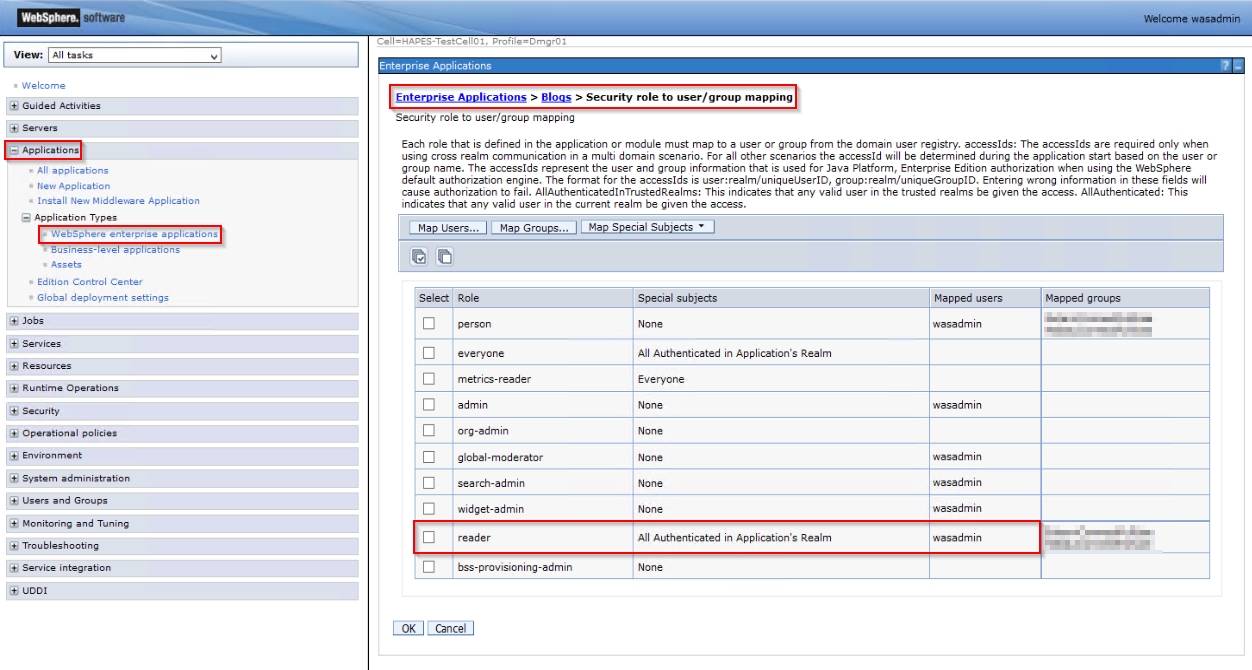Open WebSphere enterprise applications in navigation
The width and height of the screenshot is (1252, 670).
click(134, 234)
